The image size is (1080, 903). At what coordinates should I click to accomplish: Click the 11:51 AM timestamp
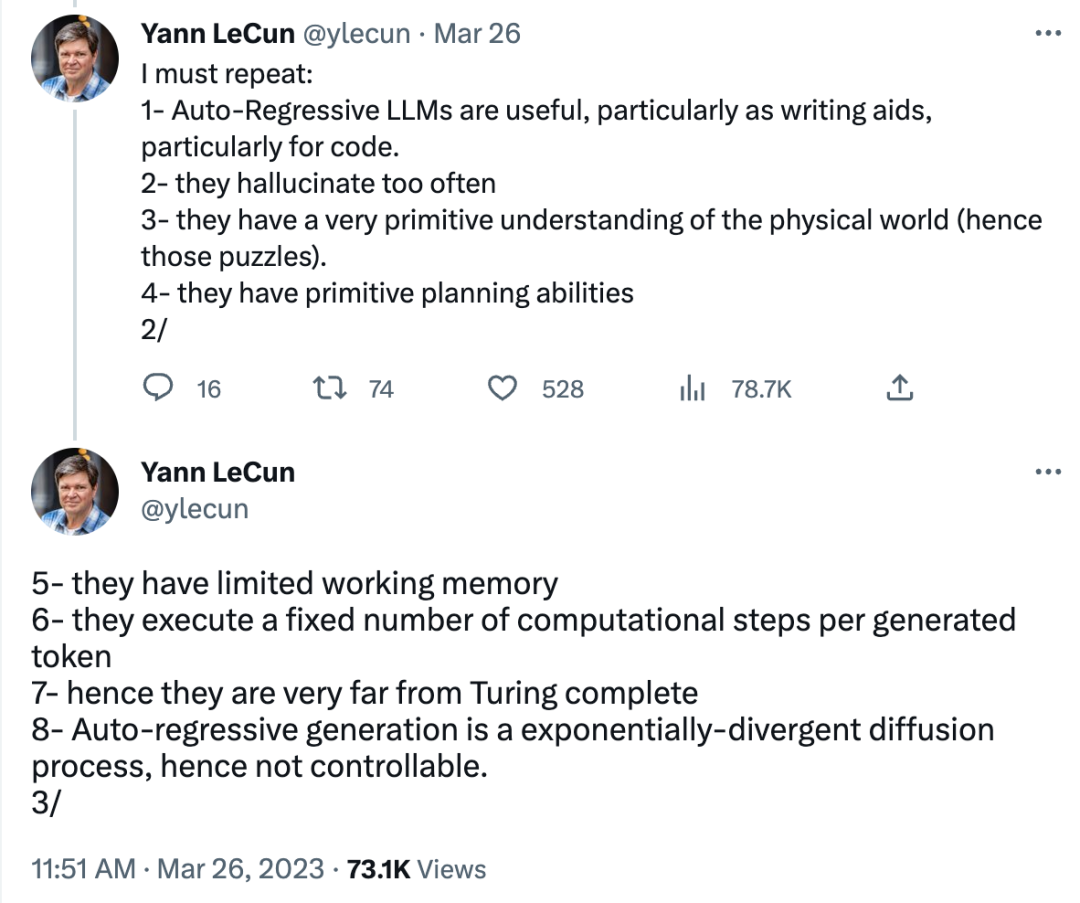(83, 869)
